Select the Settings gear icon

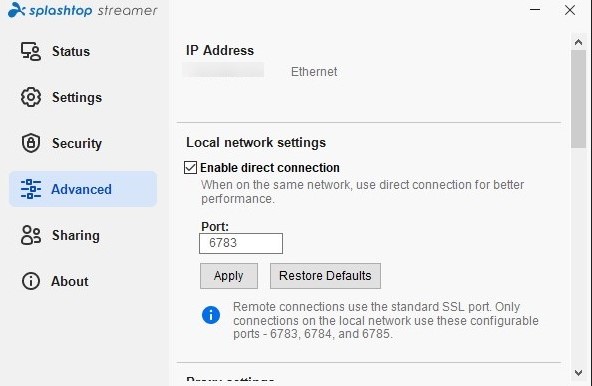31,97
